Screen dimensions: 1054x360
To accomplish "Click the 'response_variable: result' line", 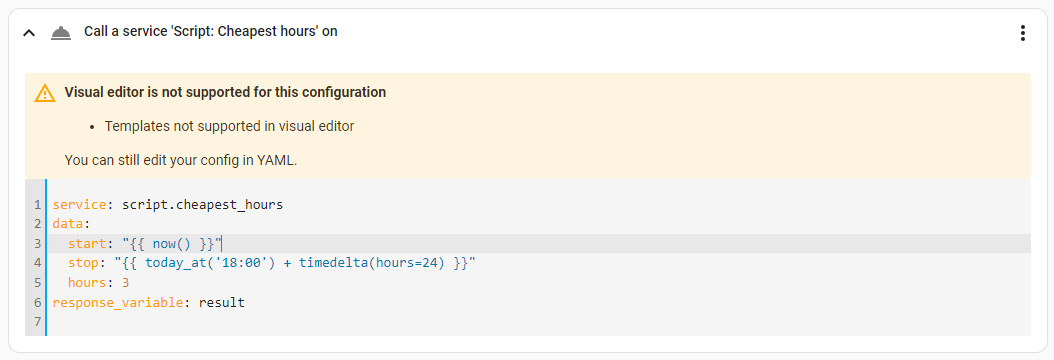I will click(x=149, y=302).
